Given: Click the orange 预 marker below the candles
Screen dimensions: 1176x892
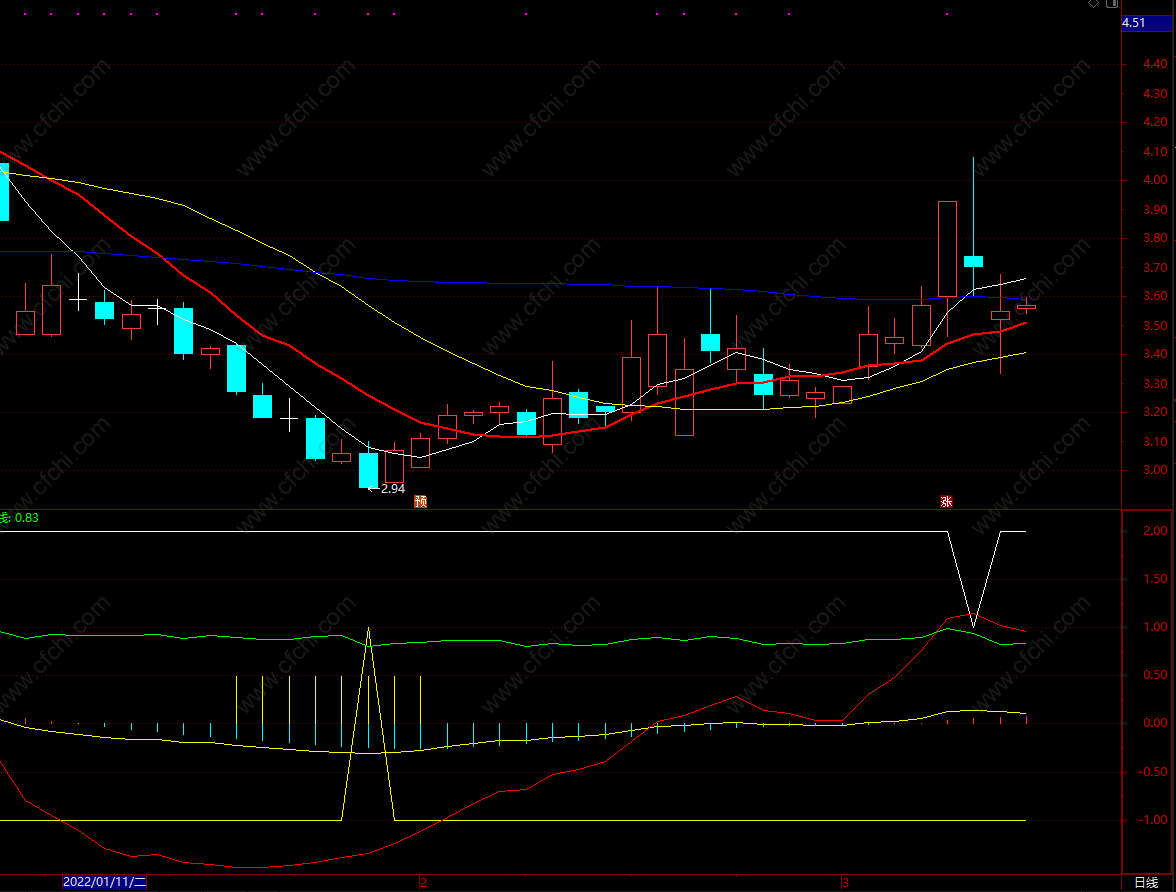Looking at the screenshot, I should (x=421, y=501).
